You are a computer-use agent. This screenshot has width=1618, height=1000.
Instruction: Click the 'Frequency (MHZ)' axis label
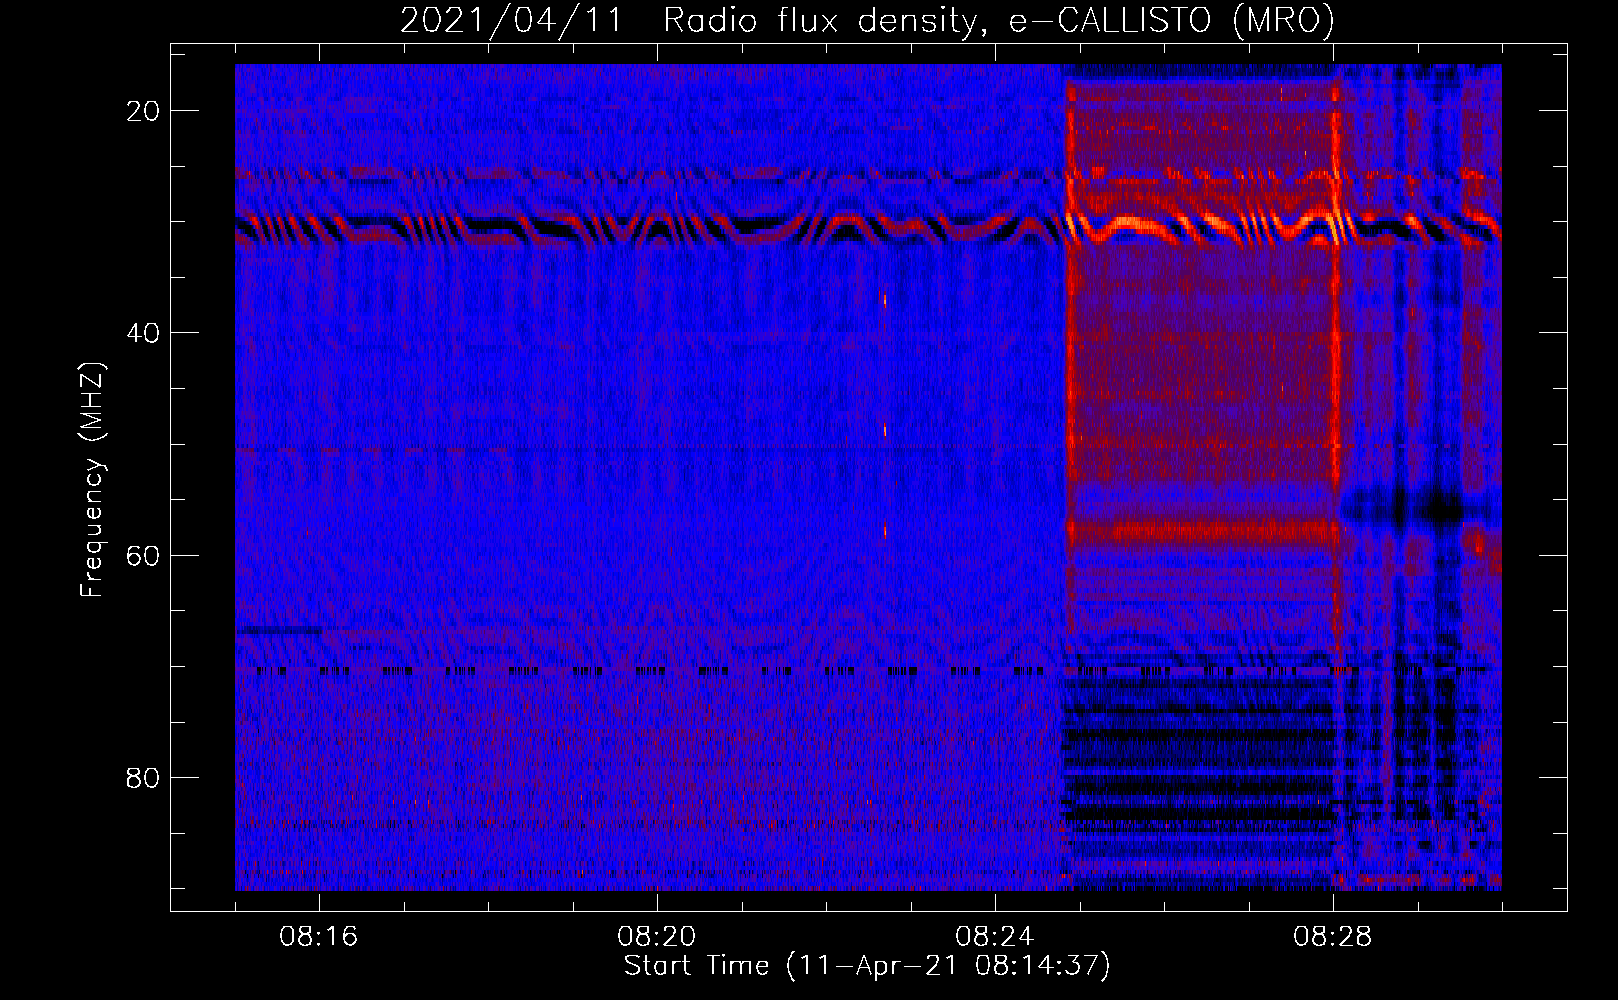(x=92, y=480)
